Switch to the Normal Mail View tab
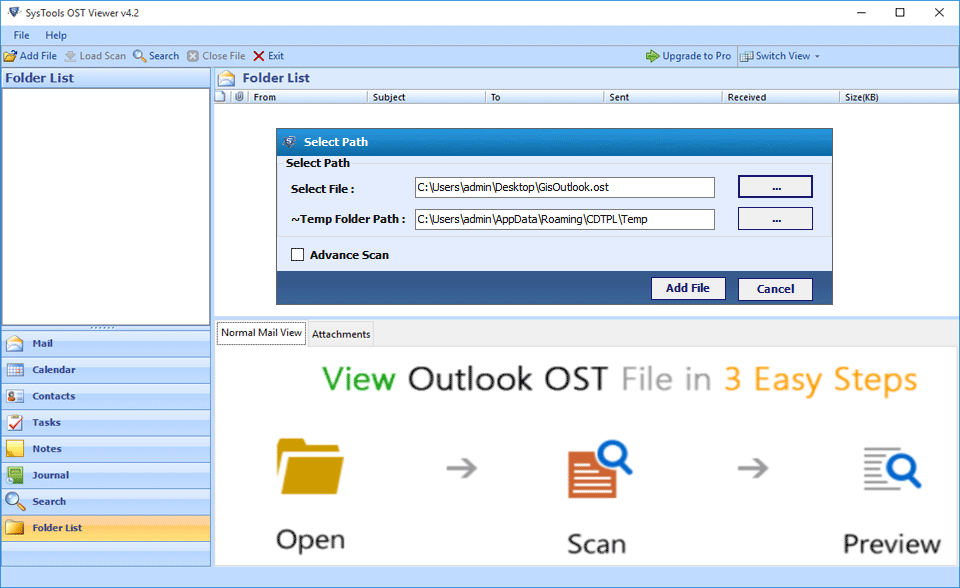 coord(261,333)
